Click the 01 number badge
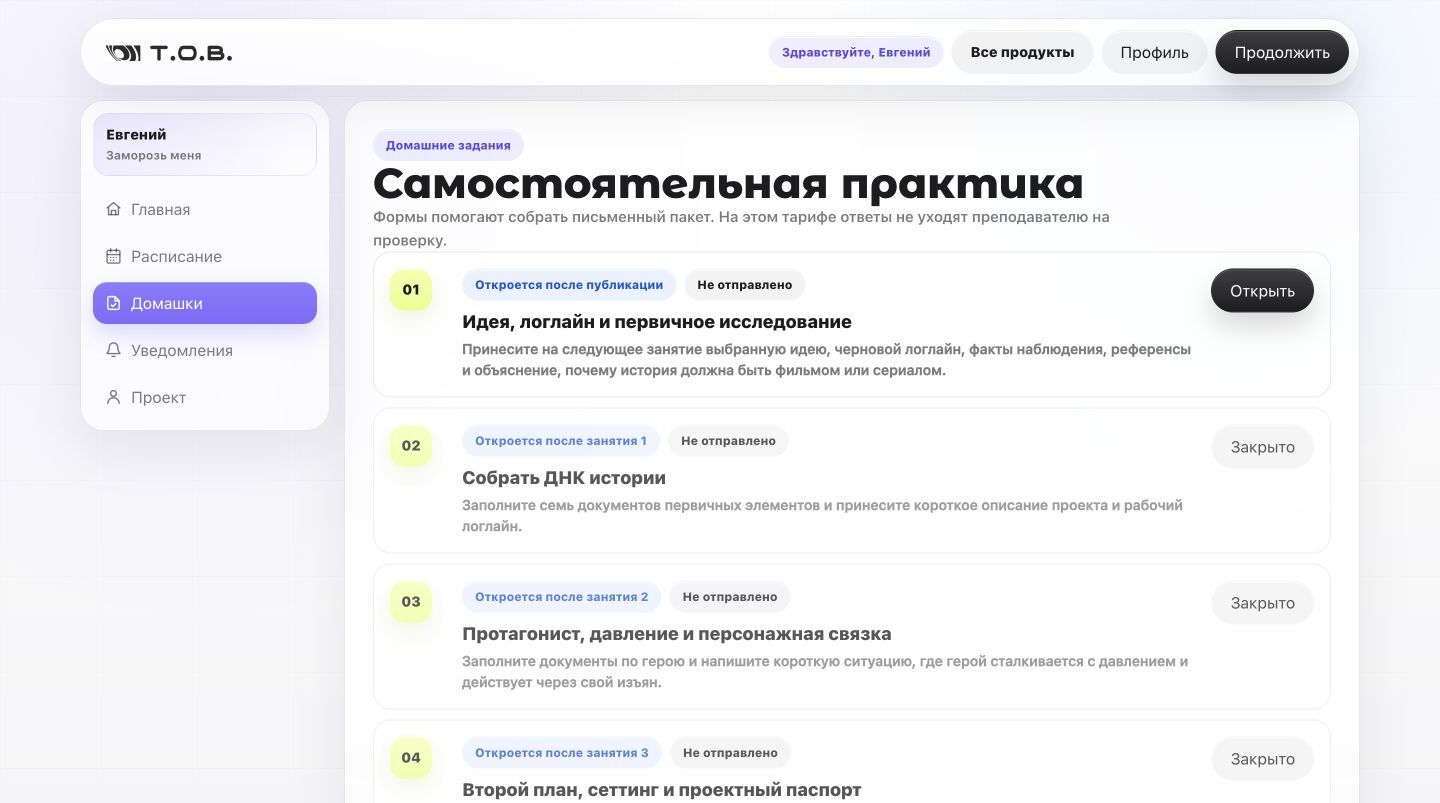Viewport: 1440px width, 803px height. (x=411, y=290)
